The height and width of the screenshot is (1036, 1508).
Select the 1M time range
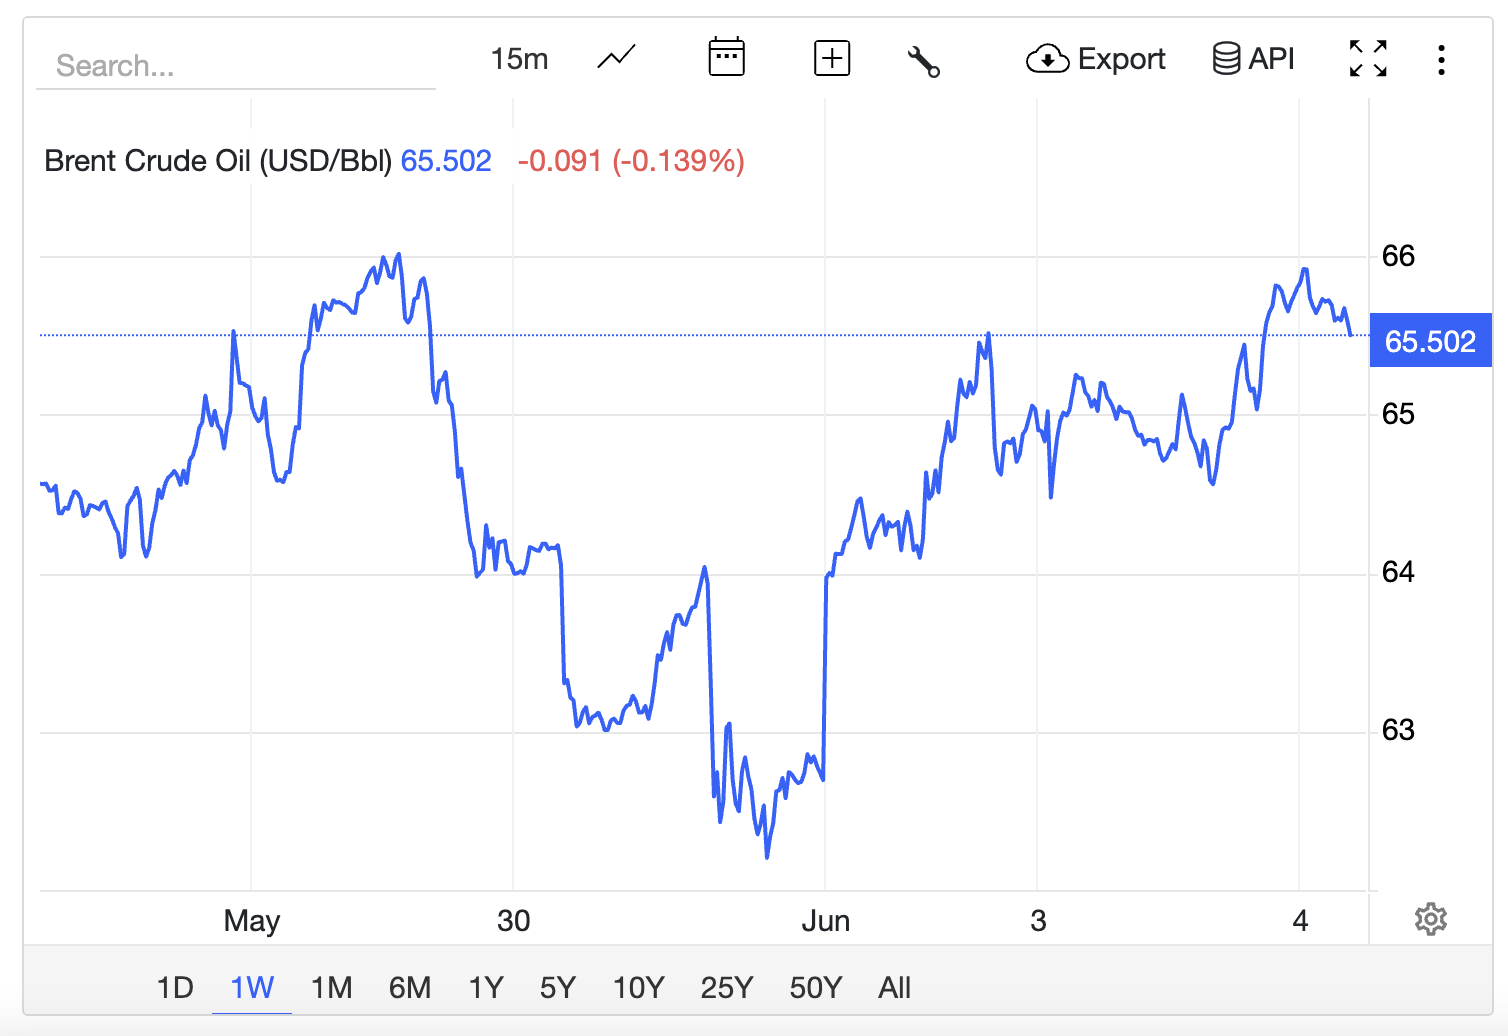(x=332, y=988)
